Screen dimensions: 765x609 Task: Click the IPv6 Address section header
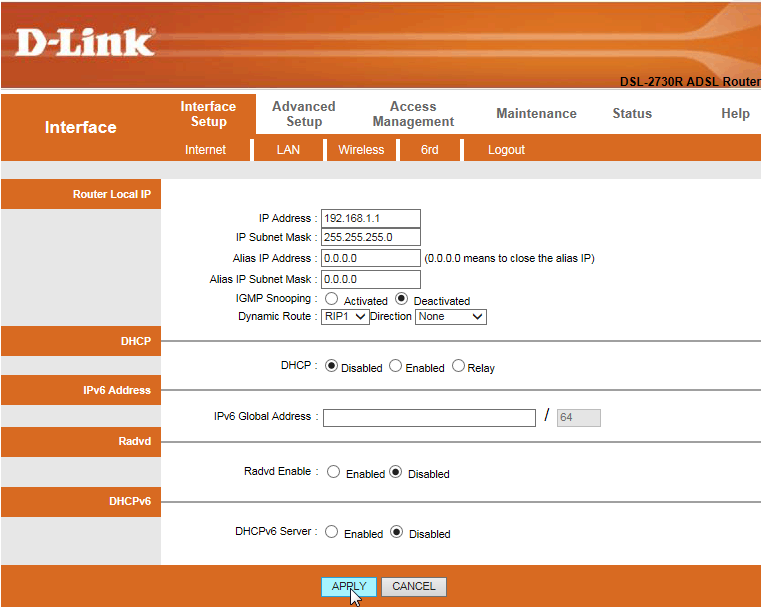[81, 390]
